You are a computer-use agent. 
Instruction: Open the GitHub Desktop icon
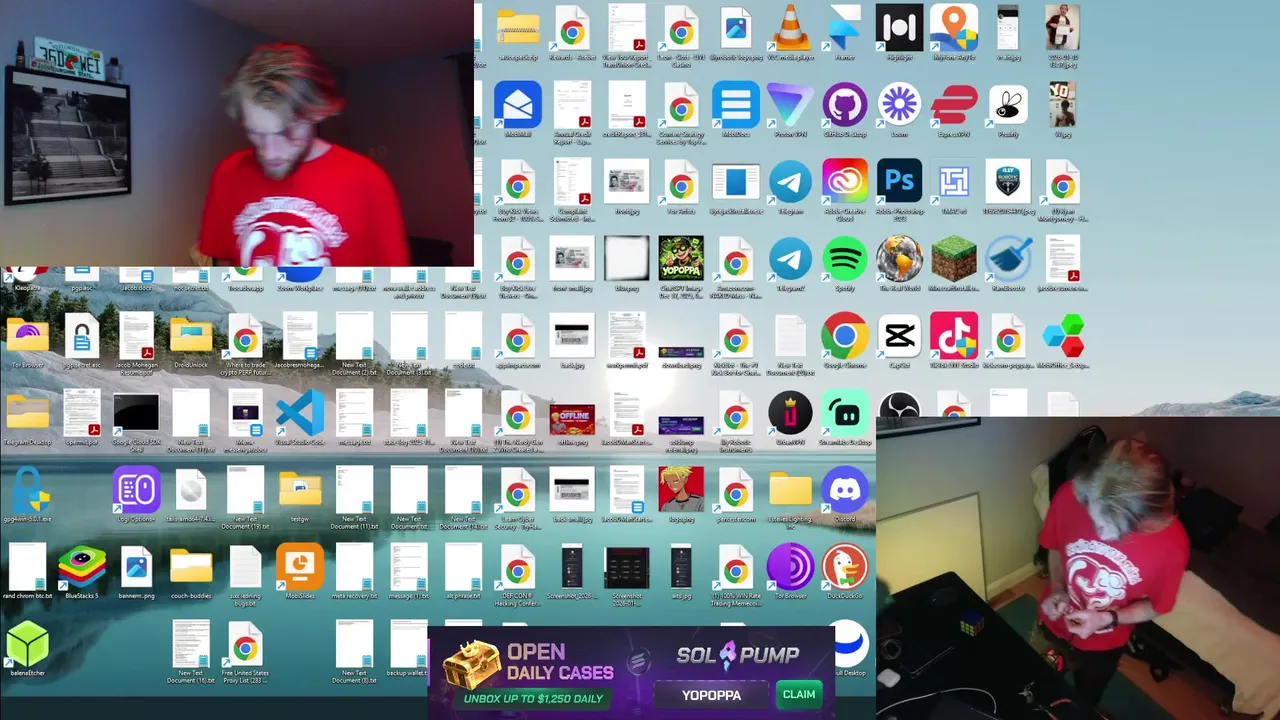coord(845,105)
